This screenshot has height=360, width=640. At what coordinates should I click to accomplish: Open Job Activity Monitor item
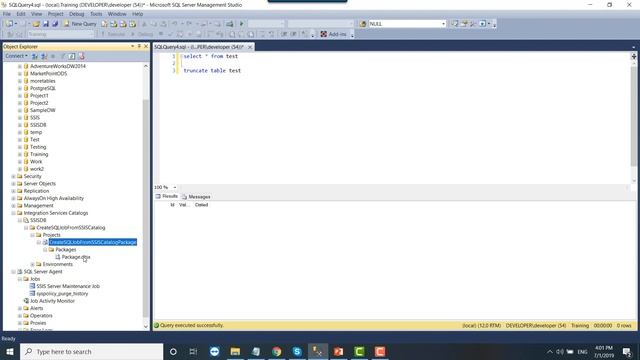[x=52, y=301]
